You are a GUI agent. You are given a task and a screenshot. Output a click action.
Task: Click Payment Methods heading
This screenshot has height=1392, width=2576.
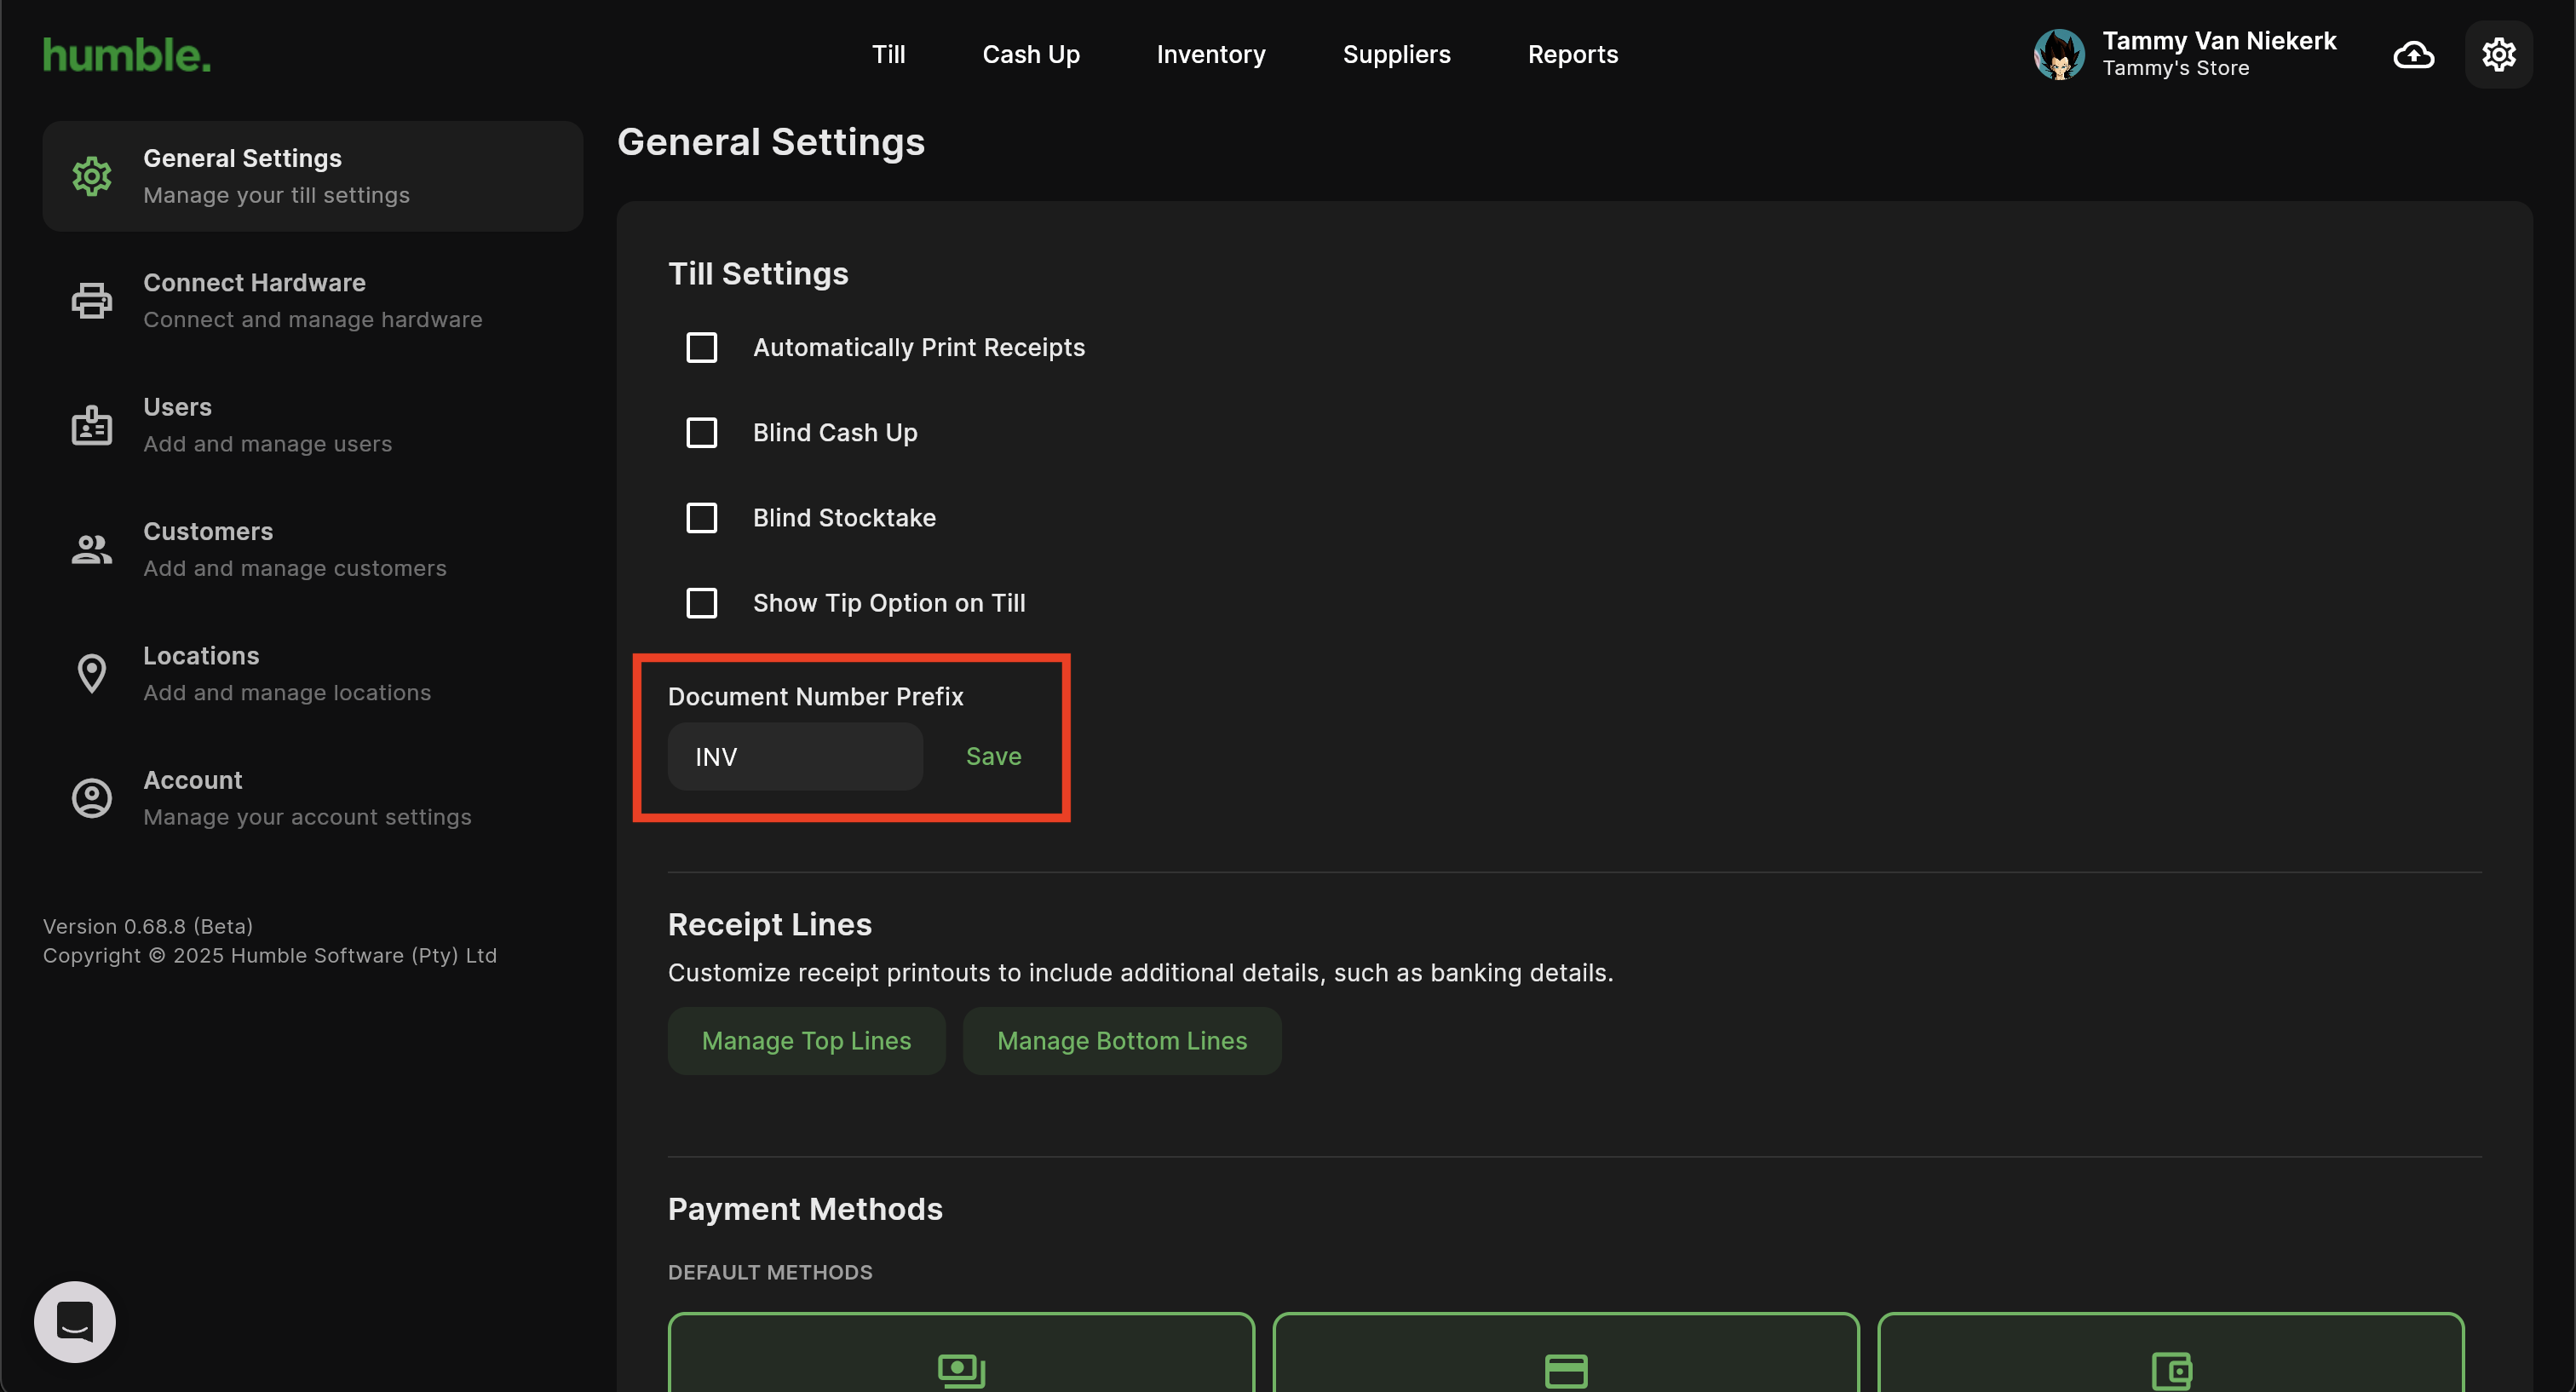[805, 1209]
